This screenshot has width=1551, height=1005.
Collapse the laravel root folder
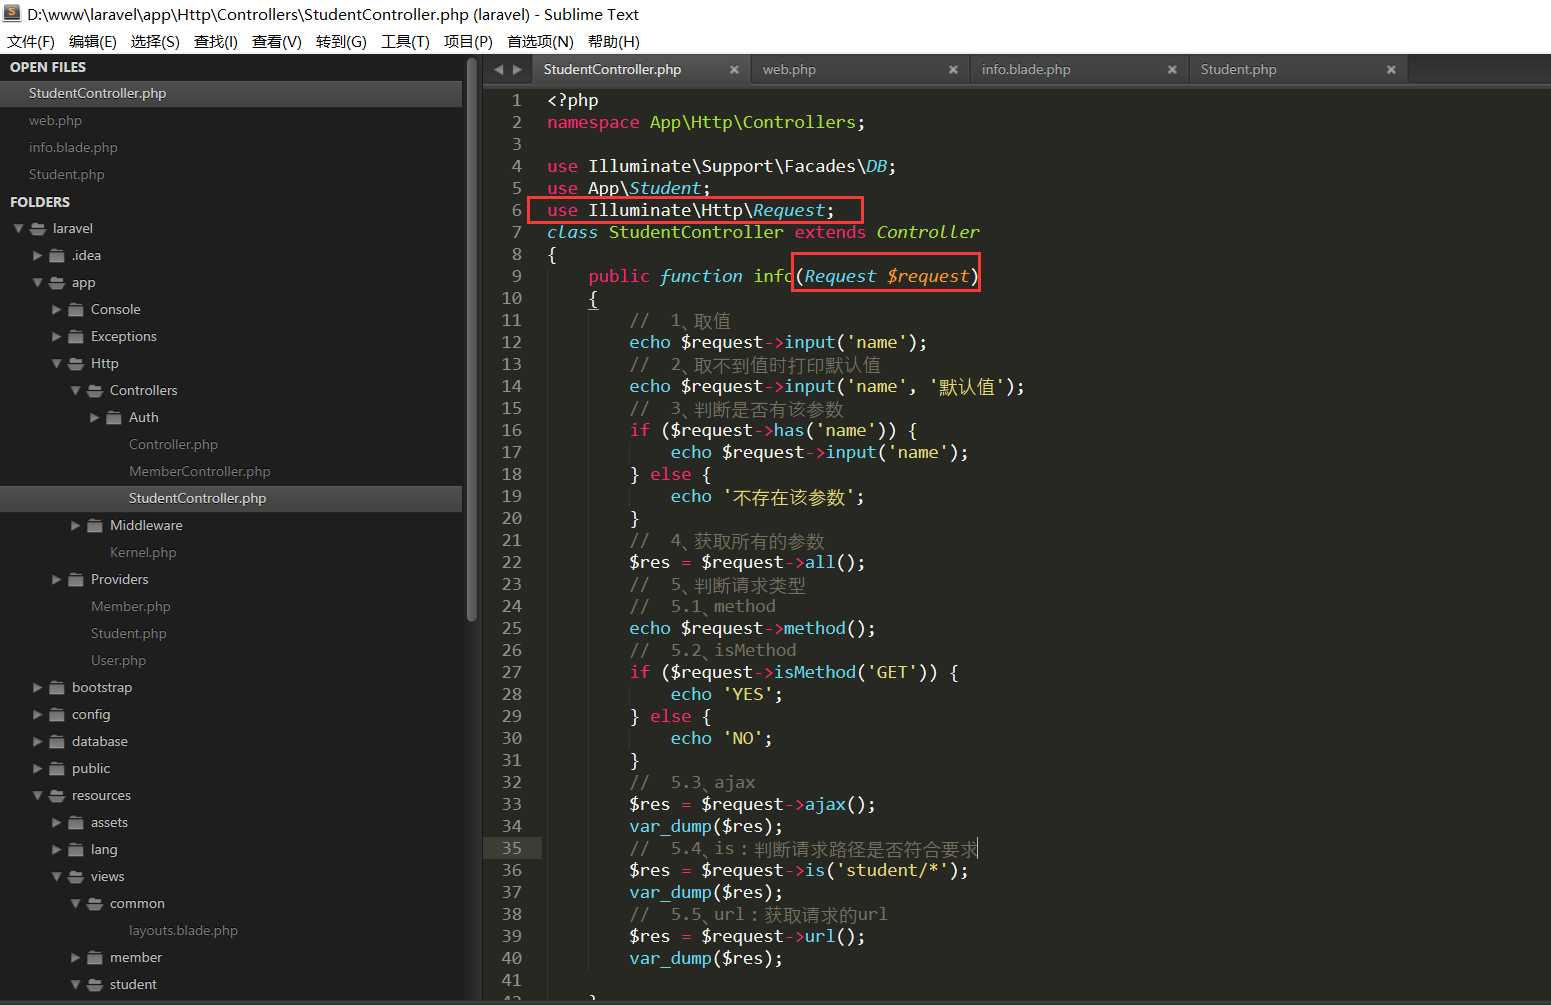[x=18, y=228]
